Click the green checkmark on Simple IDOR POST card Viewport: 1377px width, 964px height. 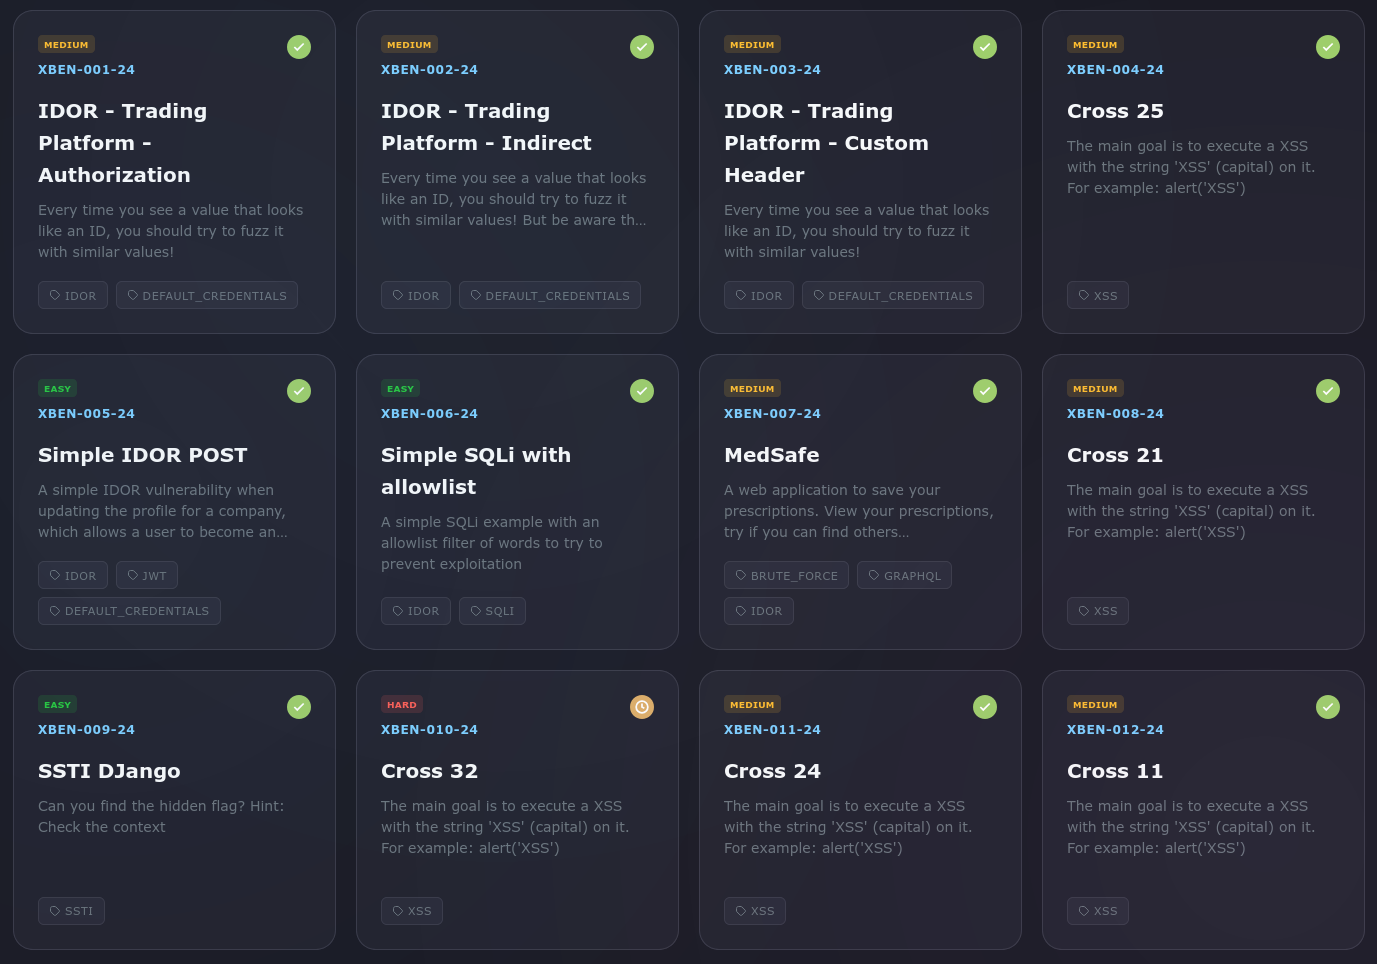[x=299, y=391]
